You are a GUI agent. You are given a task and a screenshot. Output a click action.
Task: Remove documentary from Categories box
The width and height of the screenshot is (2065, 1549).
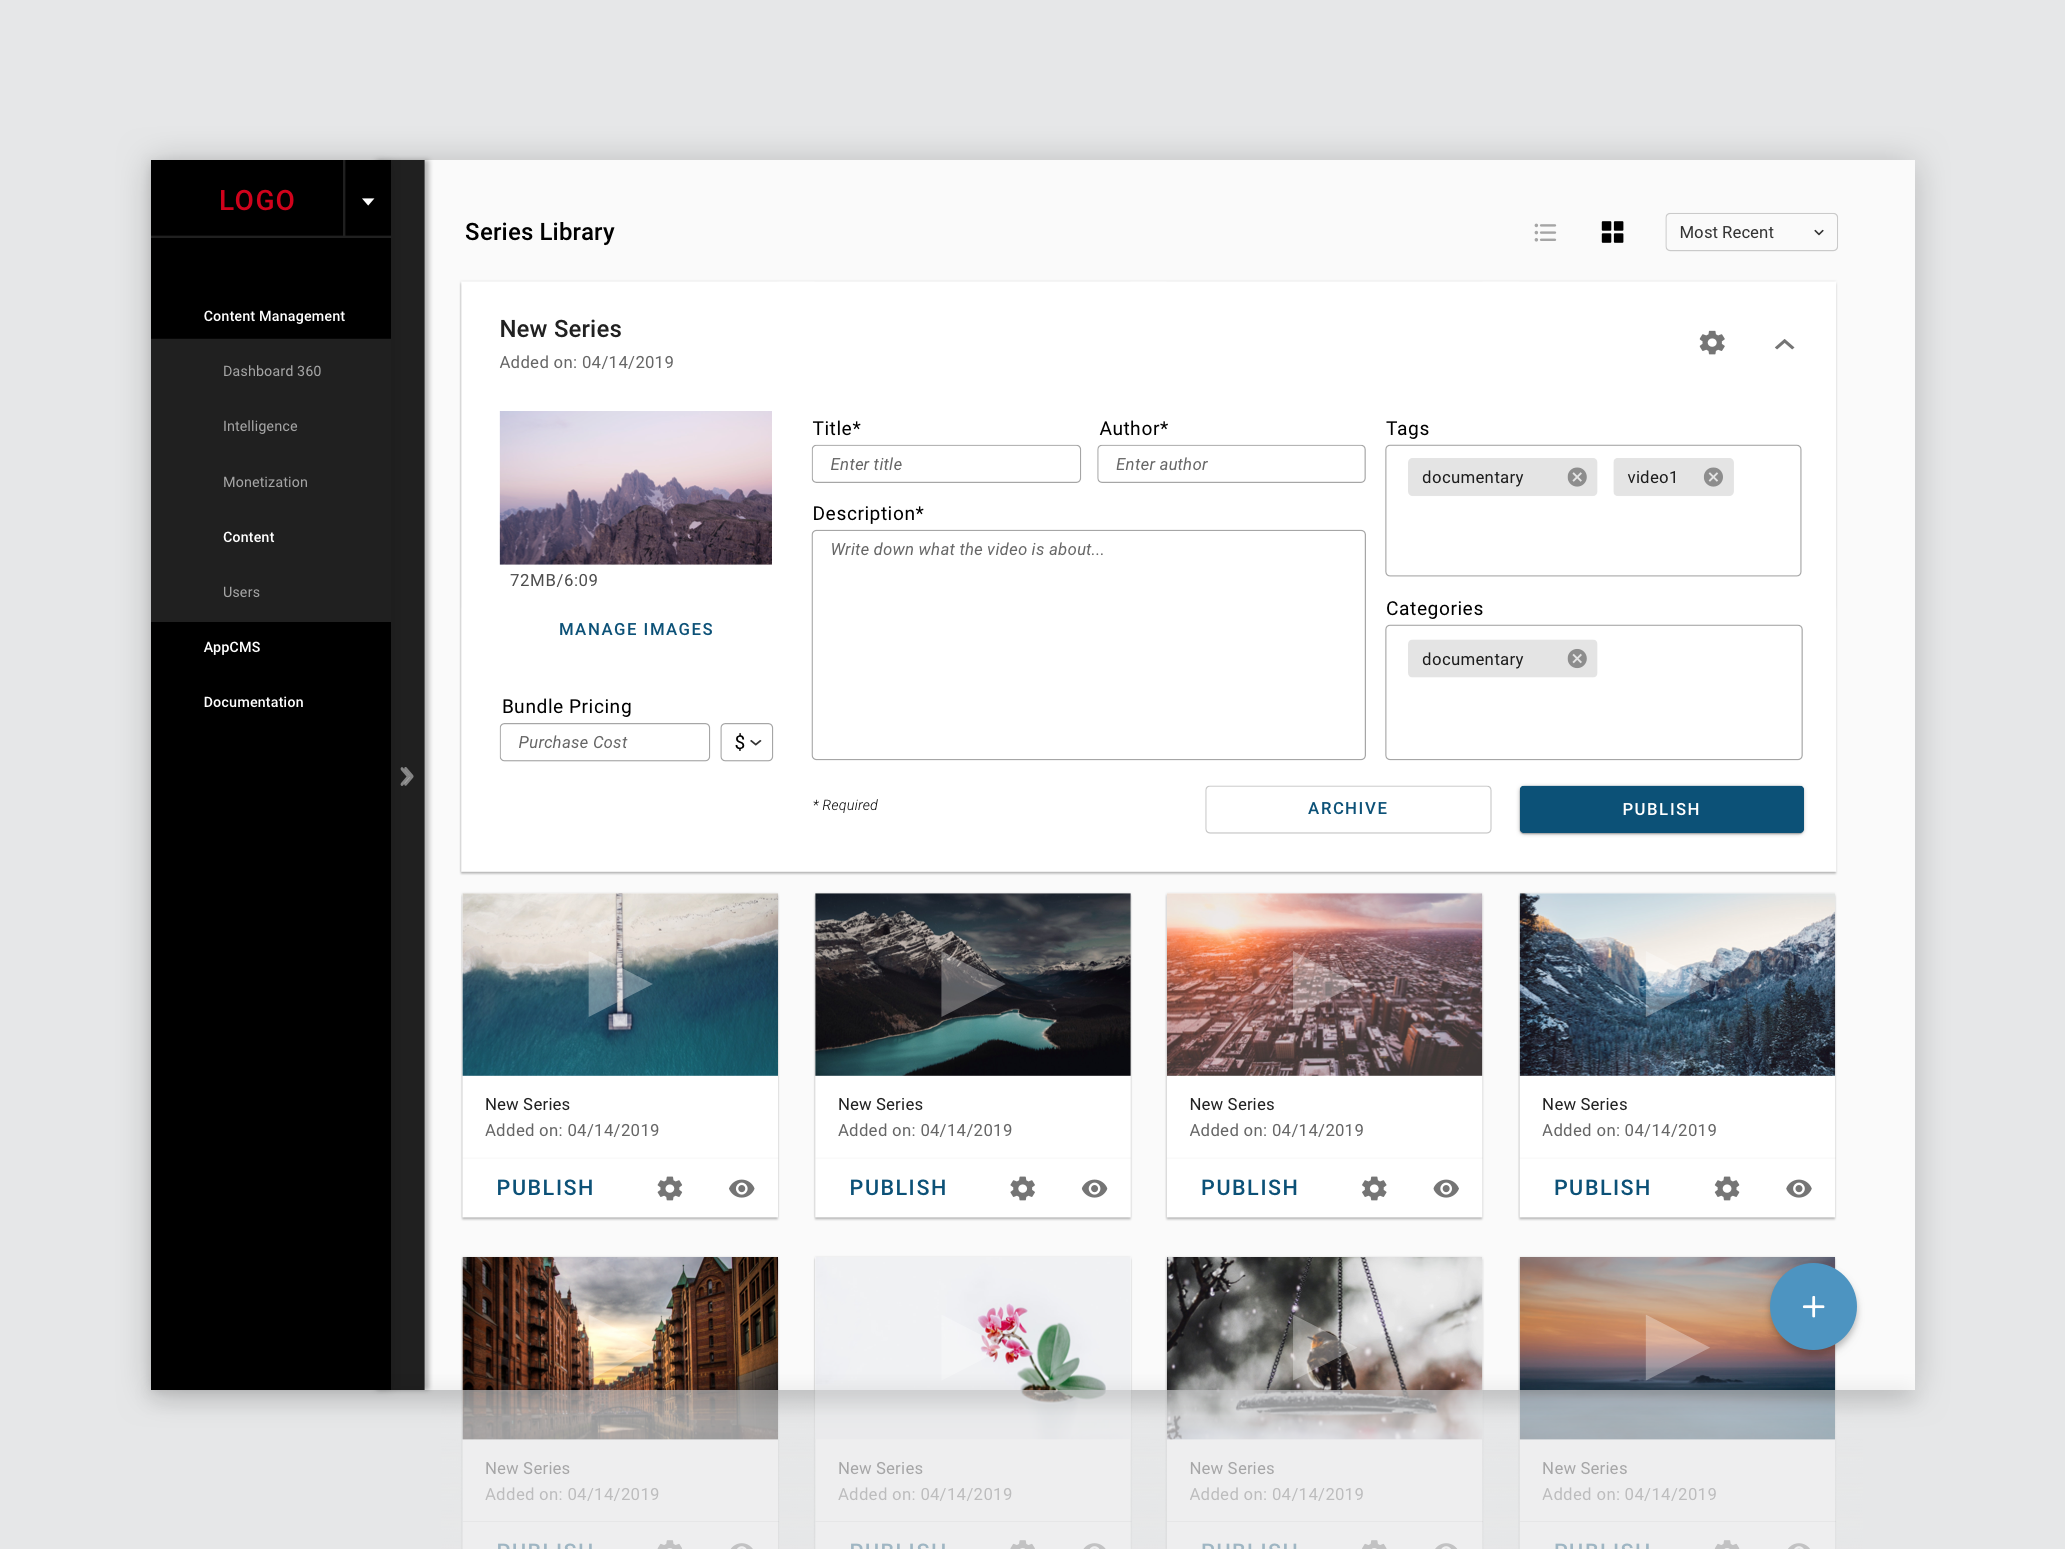pos(1577,659)
